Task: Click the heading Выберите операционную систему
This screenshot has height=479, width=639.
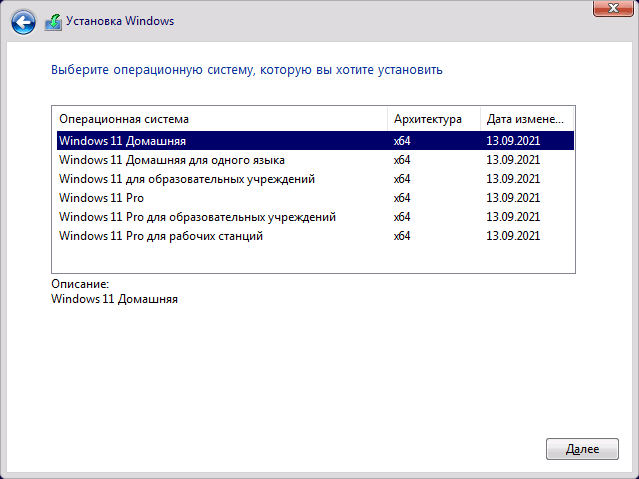Action: pyautogui.click(x=246, y=70)
